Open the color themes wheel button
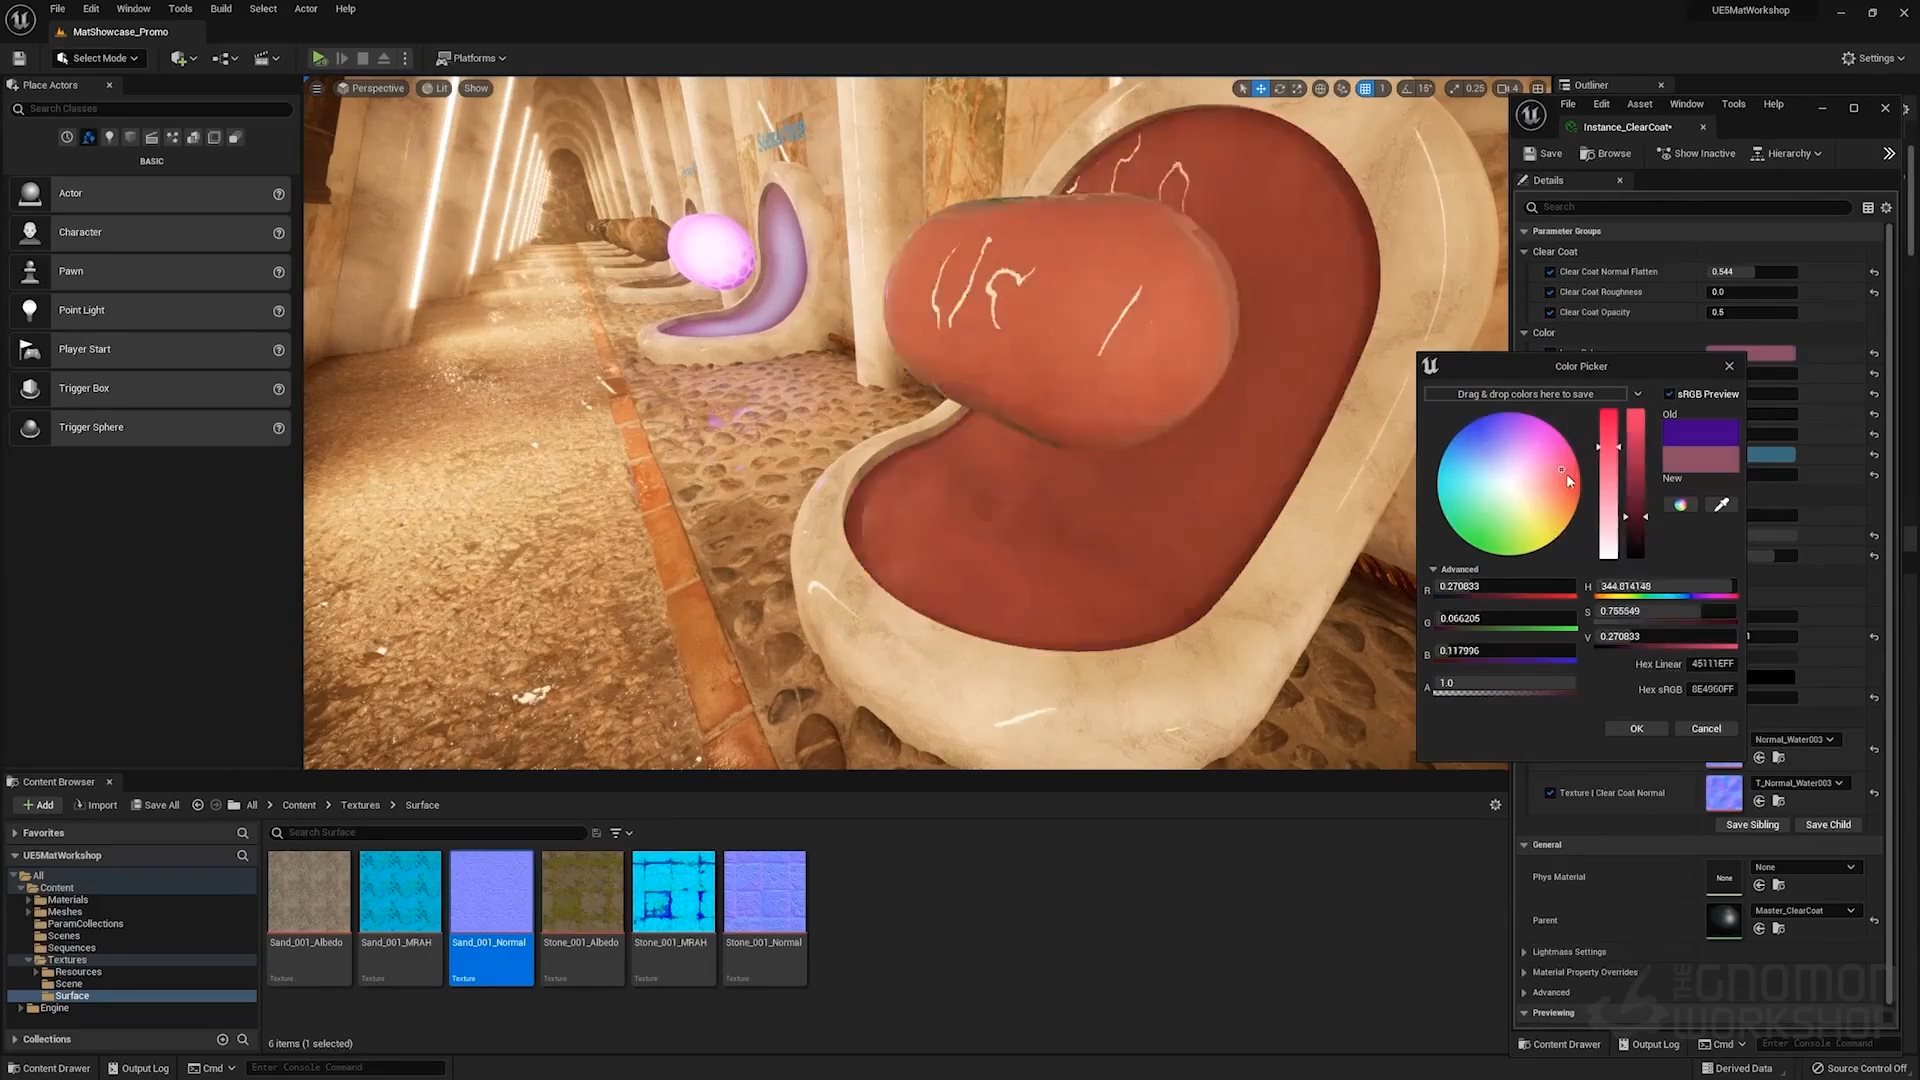Viewport: 1920px width, 1080px height. [x=1680, y=505]
